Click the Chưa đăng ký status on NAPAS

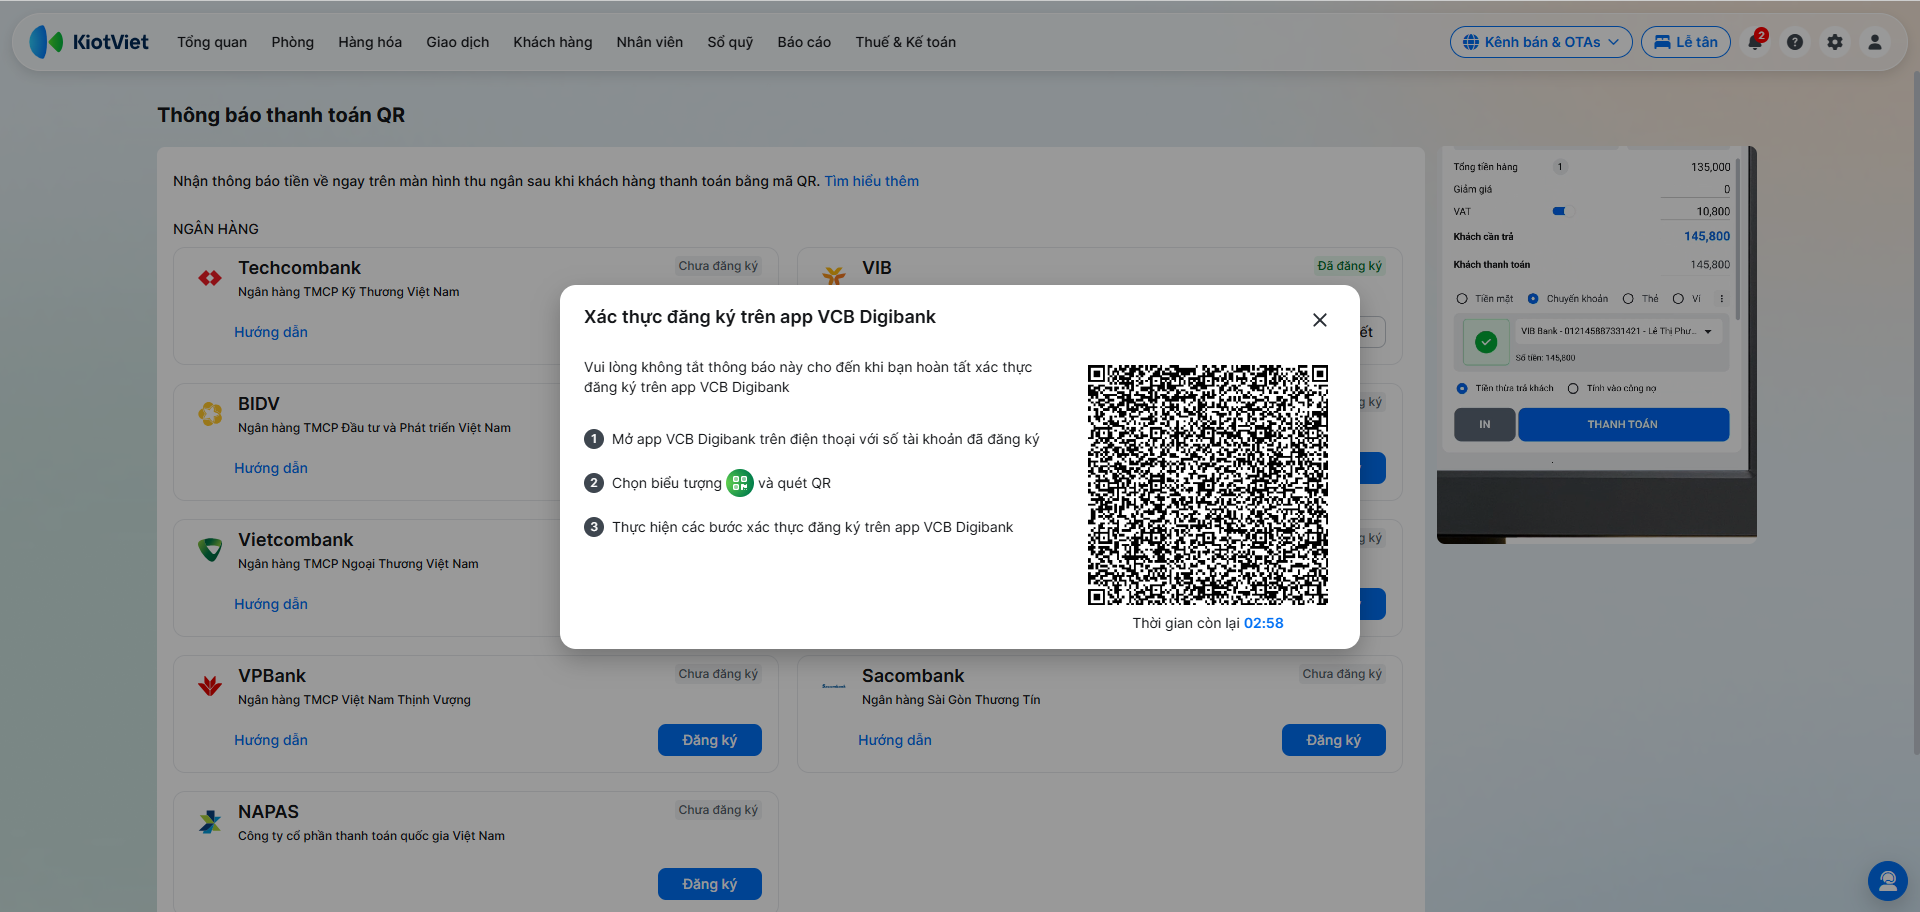[718, 810]
